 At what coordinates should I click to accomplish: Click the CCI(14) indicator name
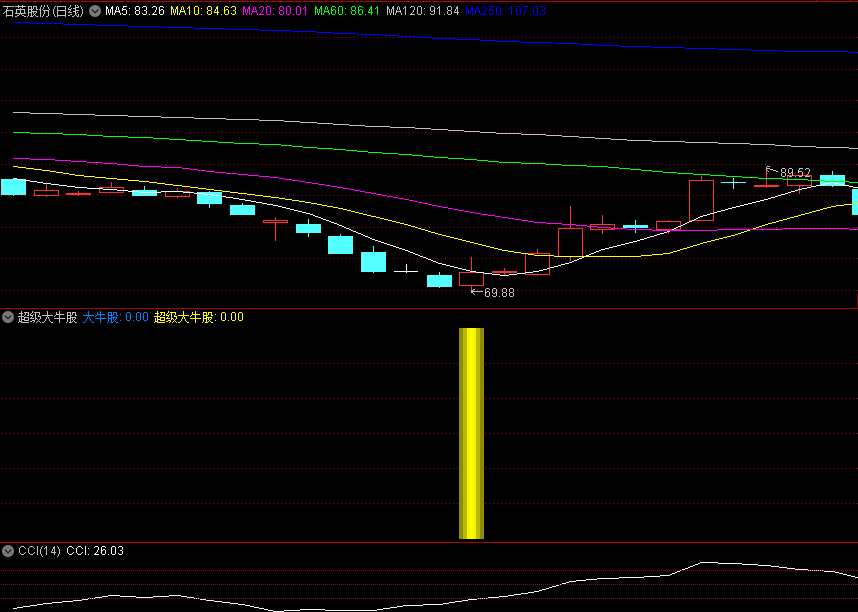39,551
